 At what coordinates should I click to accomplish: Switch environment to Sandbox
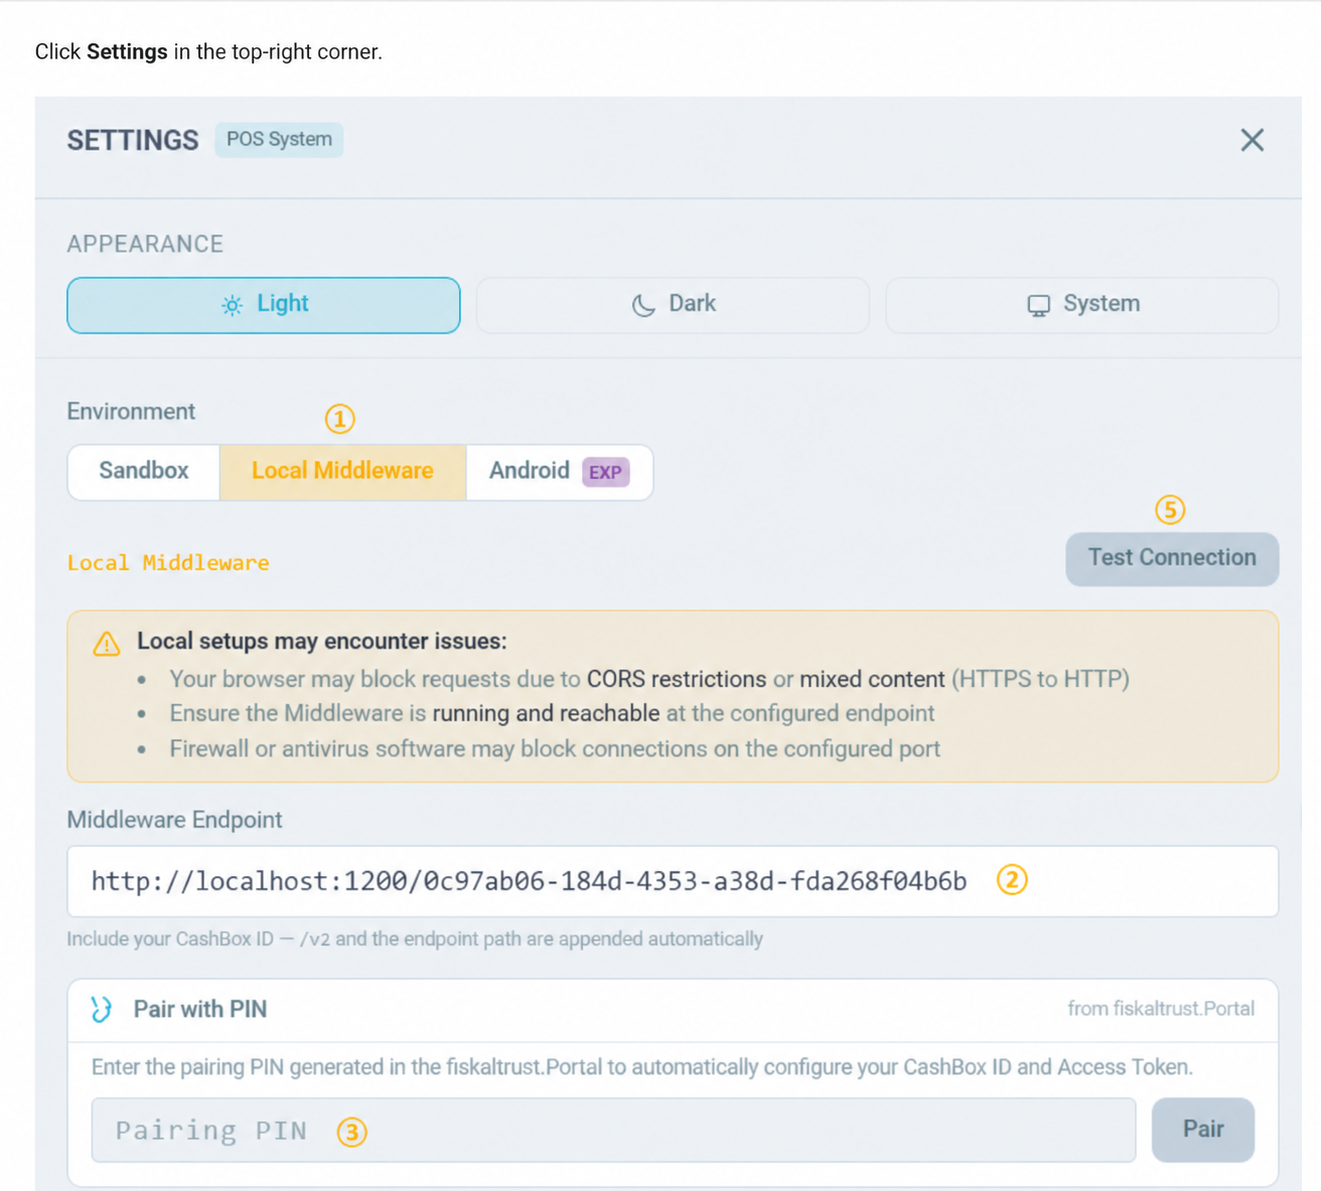pos(144,471)
